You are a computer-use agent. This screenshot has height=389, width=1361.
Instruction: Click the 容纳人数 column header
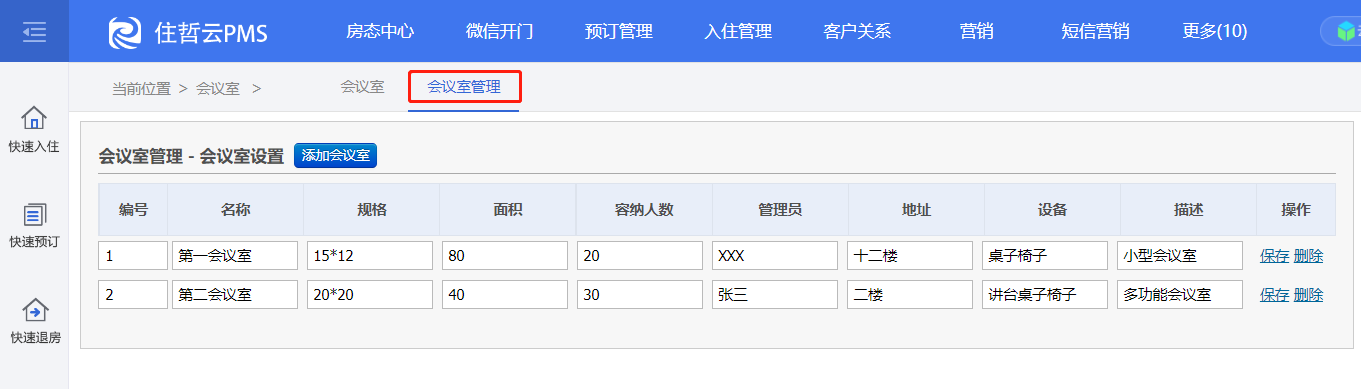644,210
